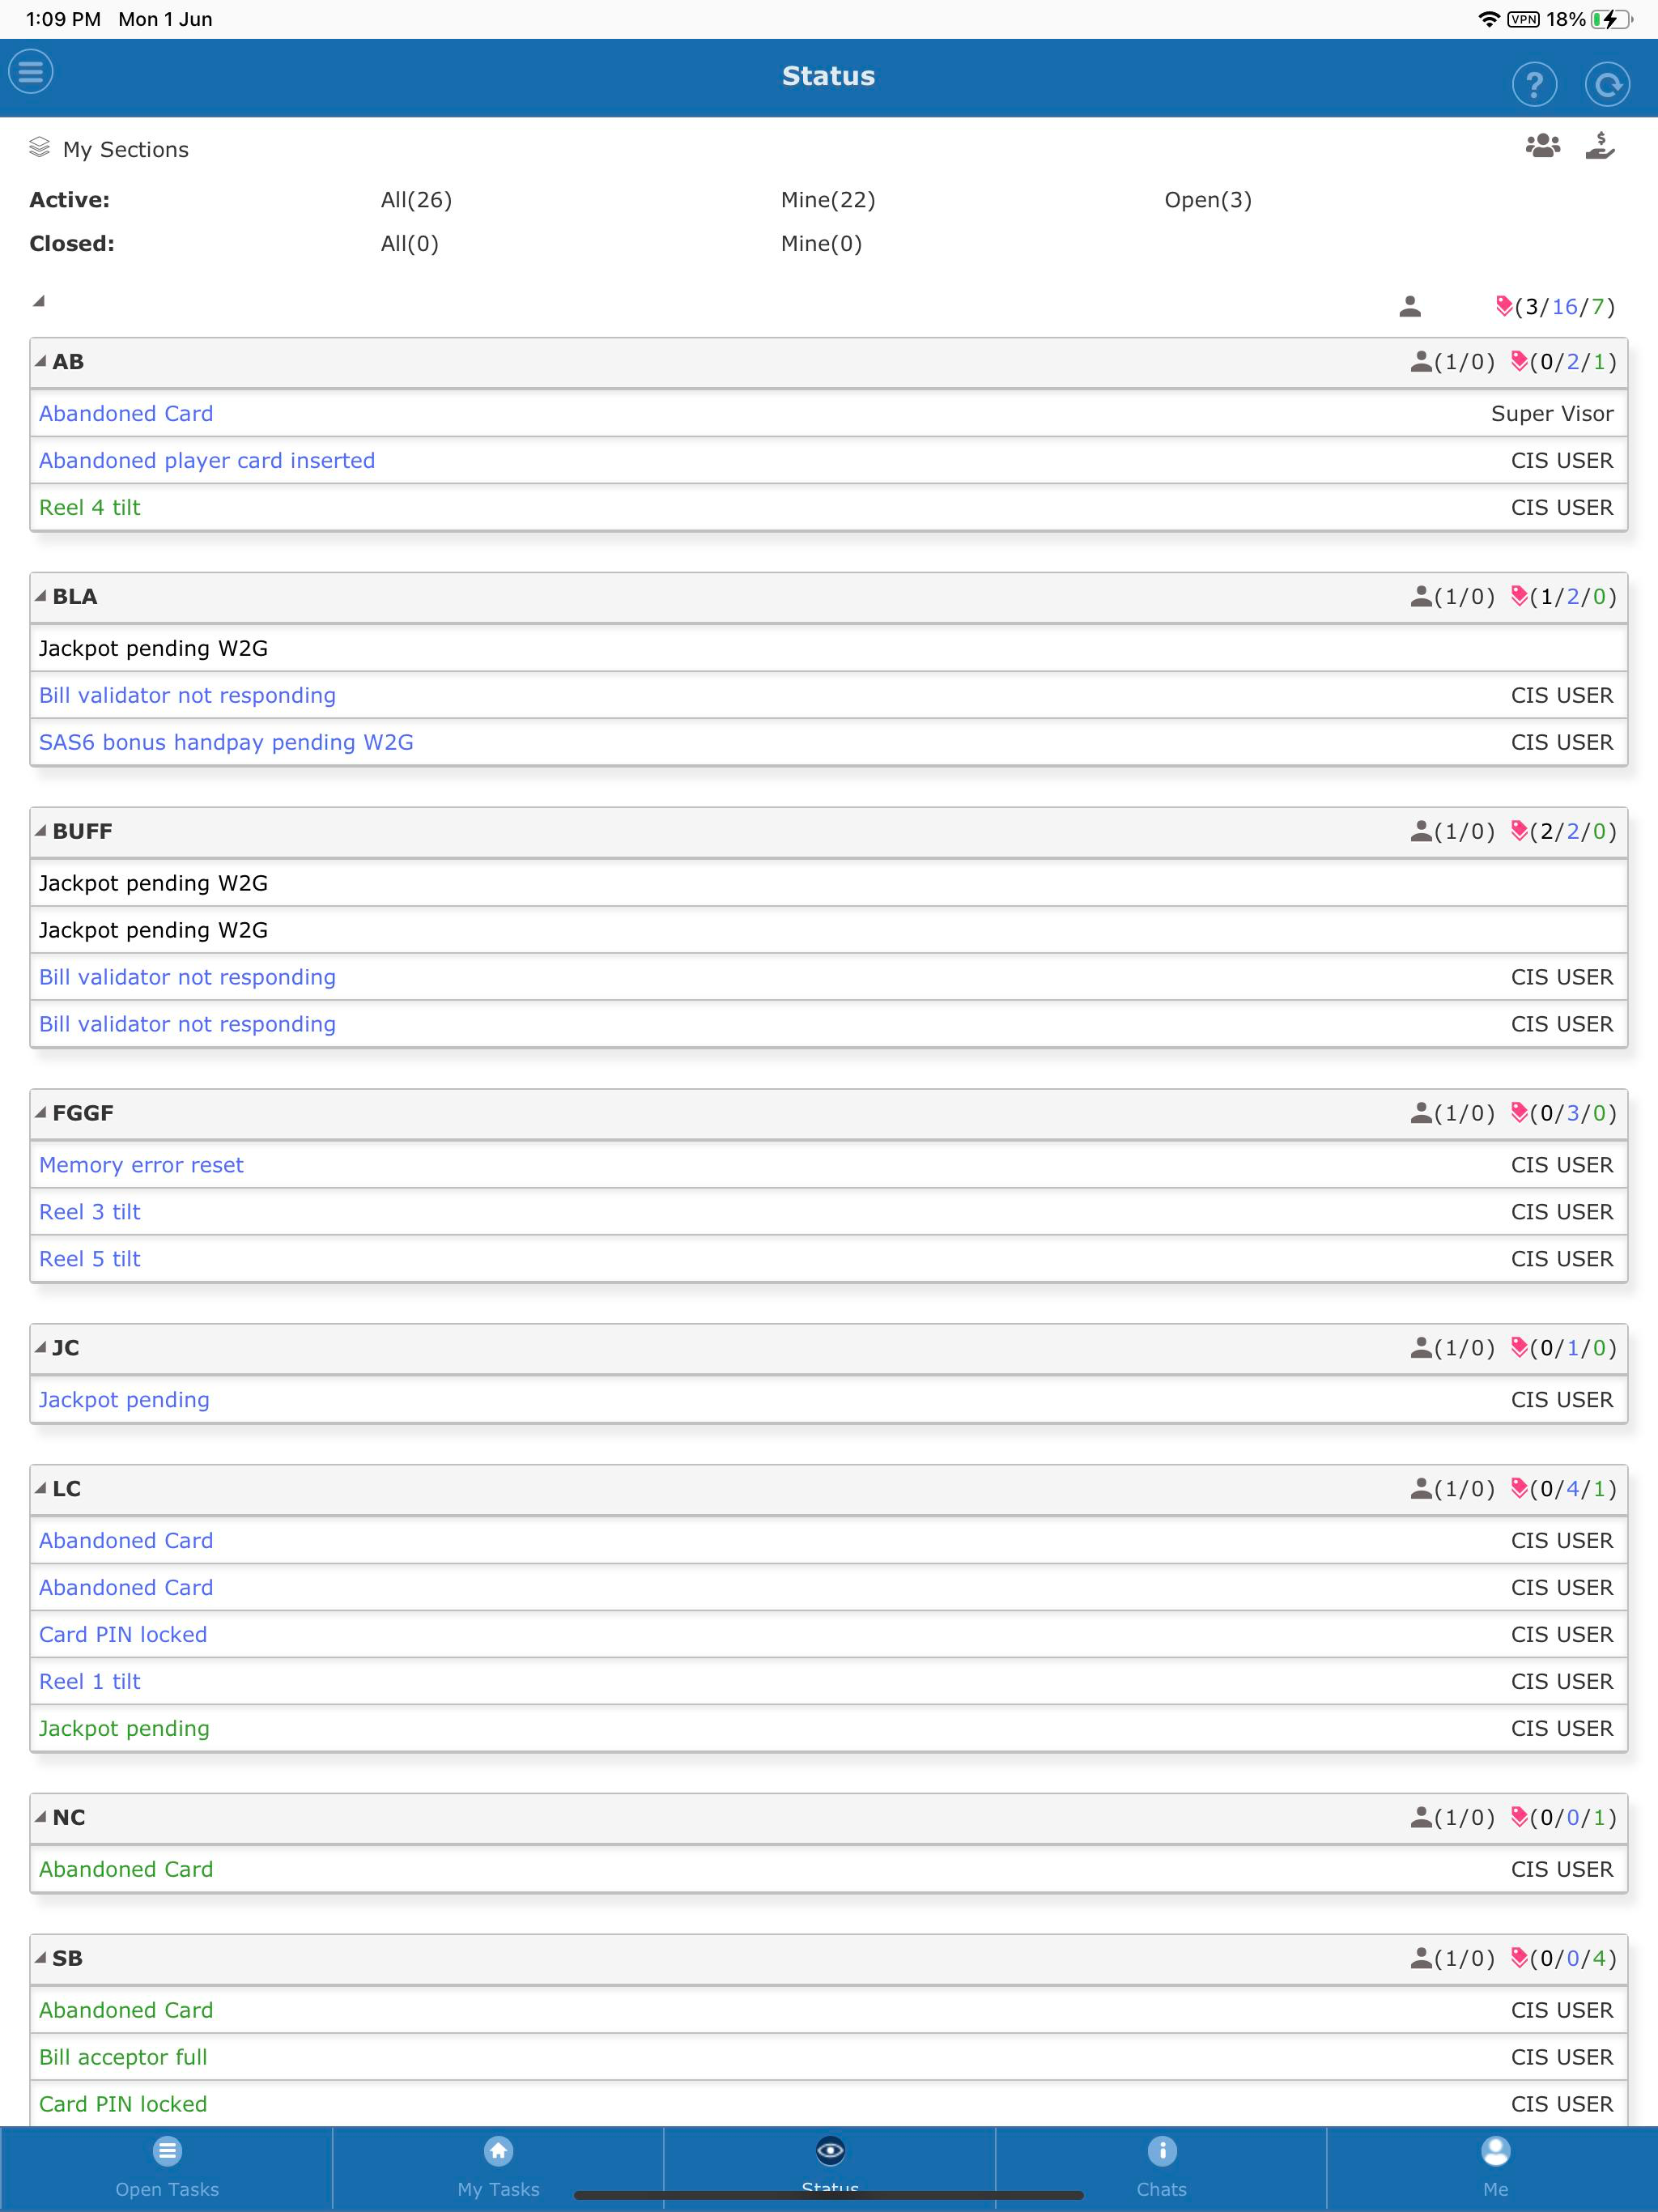Tap the person icon in AB header
1658x2212 pixels.
coord(1421,362)
